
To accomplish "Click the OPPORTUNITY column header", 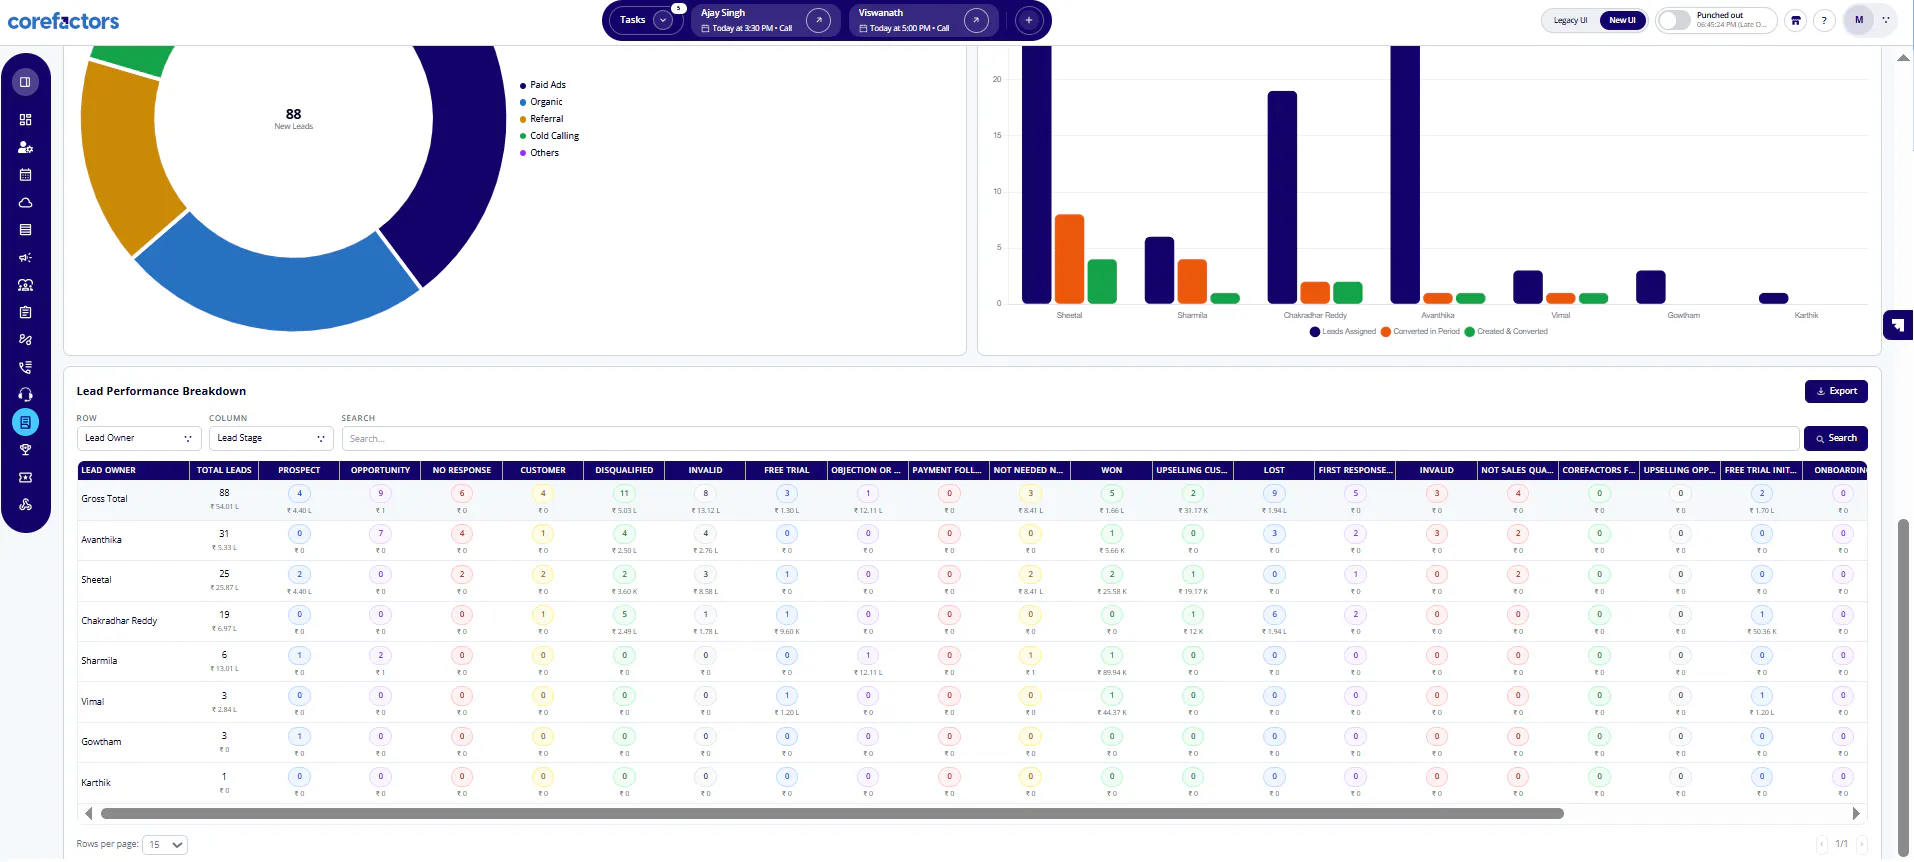I will [x=380, y=470].
